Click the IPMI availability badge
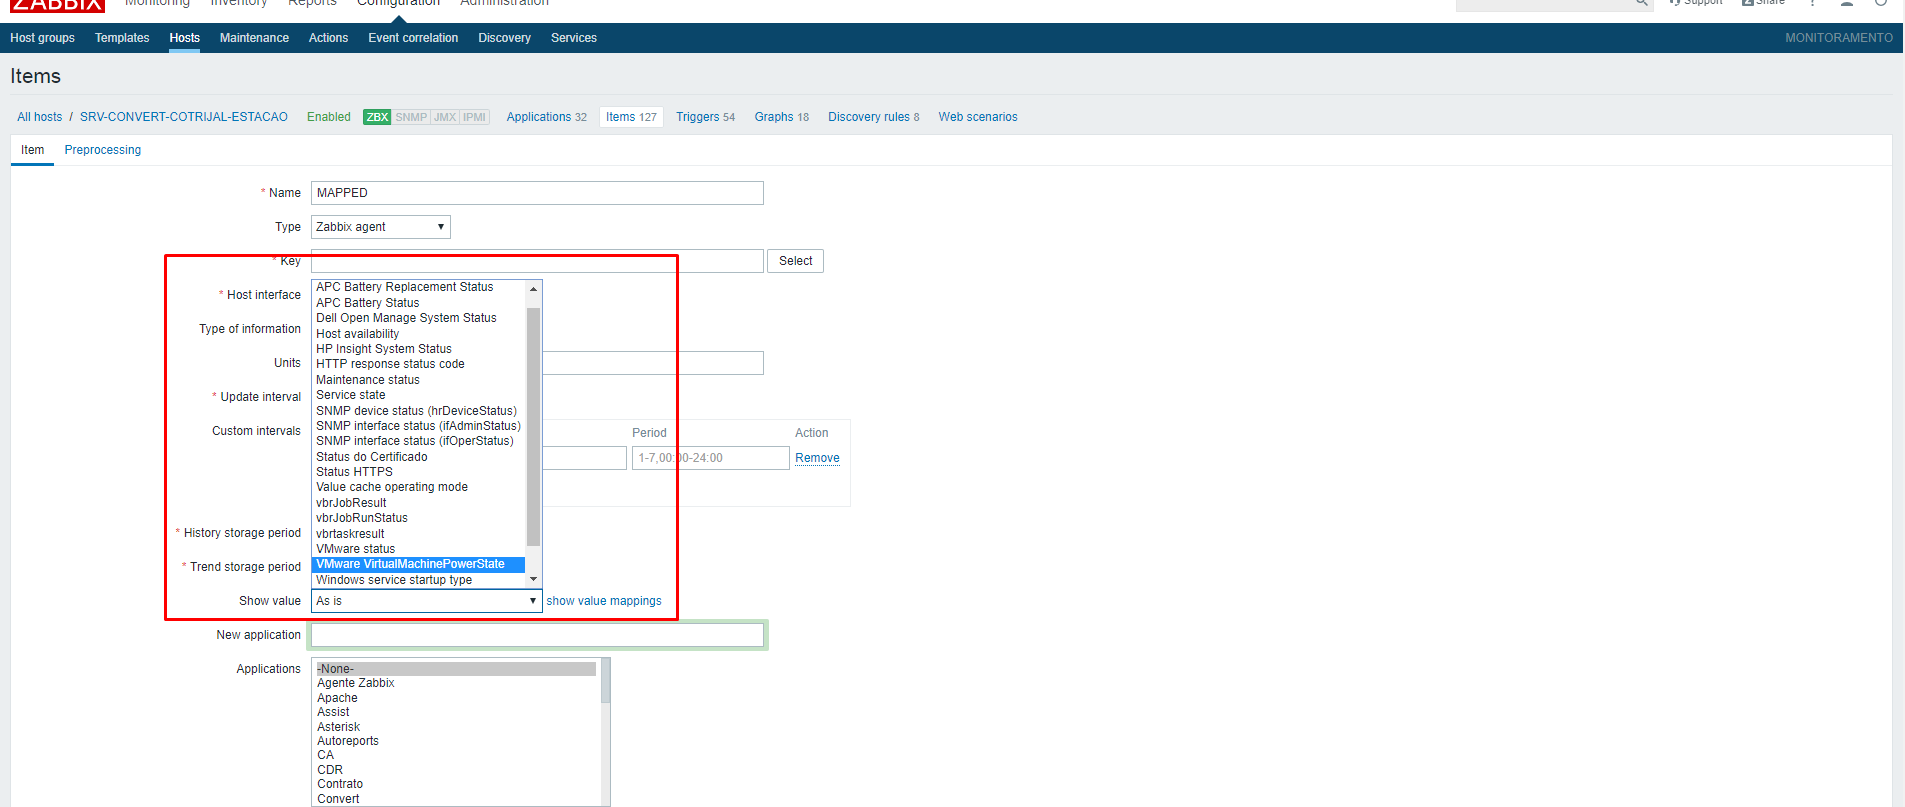1905x807 pixels. pyautogui.click(x=474, y=117)
